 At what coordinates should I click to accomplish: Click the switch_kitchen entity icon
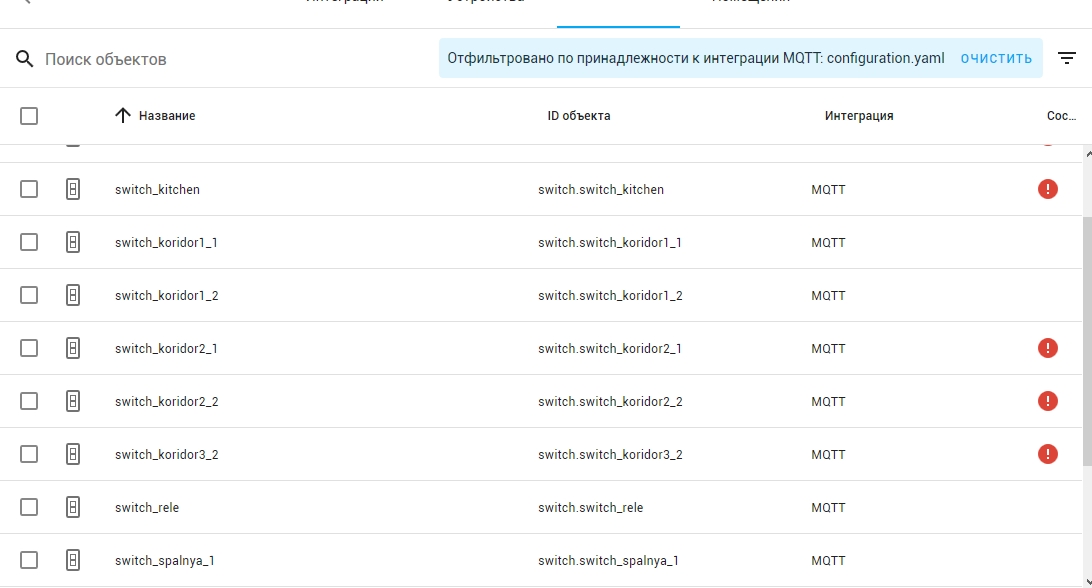[x=73, y=189]
